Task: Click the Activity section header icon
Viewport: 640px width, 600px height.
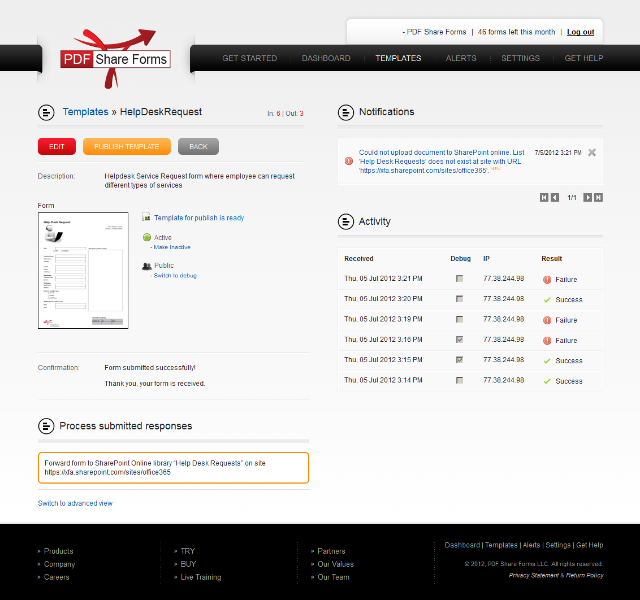Action: 346,222
